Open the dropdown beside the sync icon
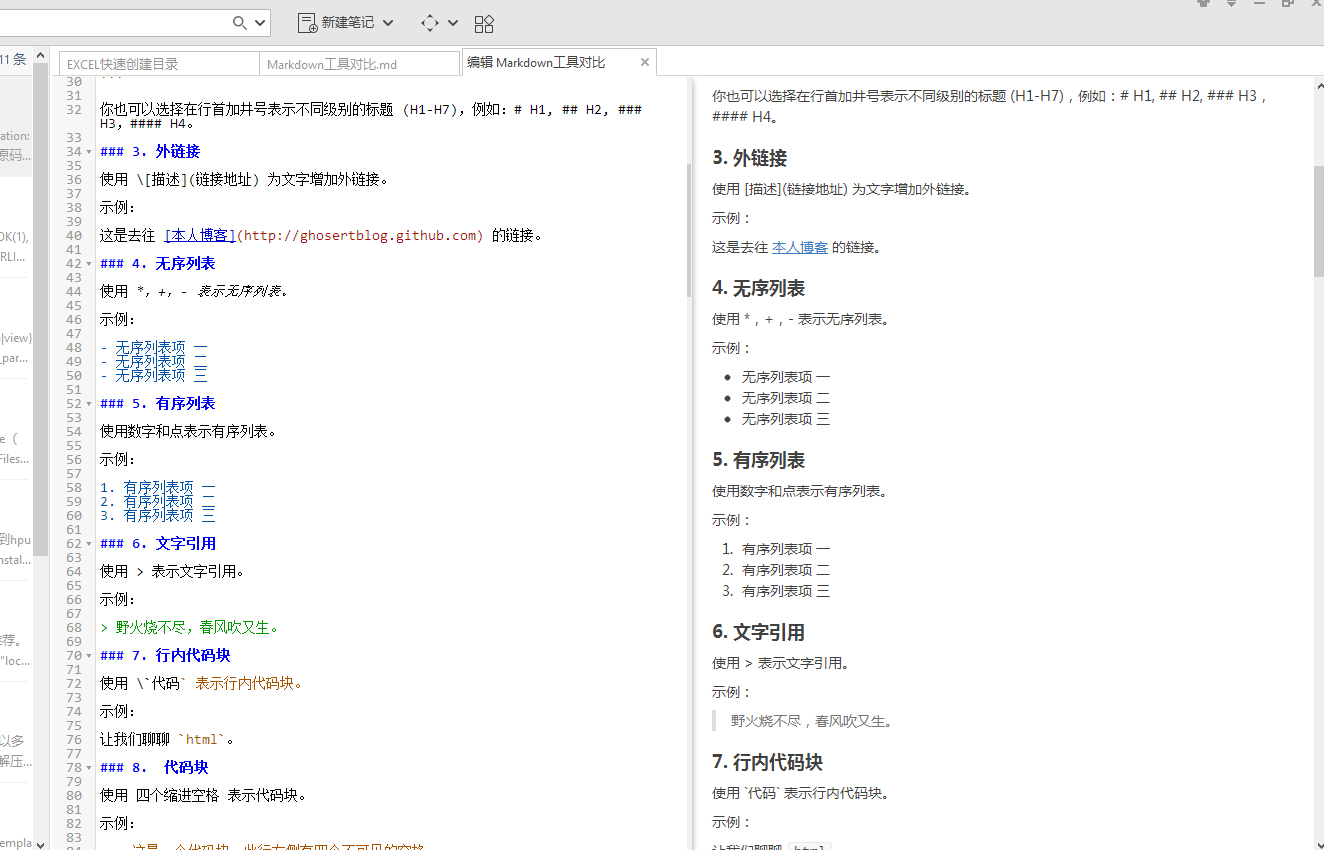Screen dimensions: 1324x850 [453, 22]
